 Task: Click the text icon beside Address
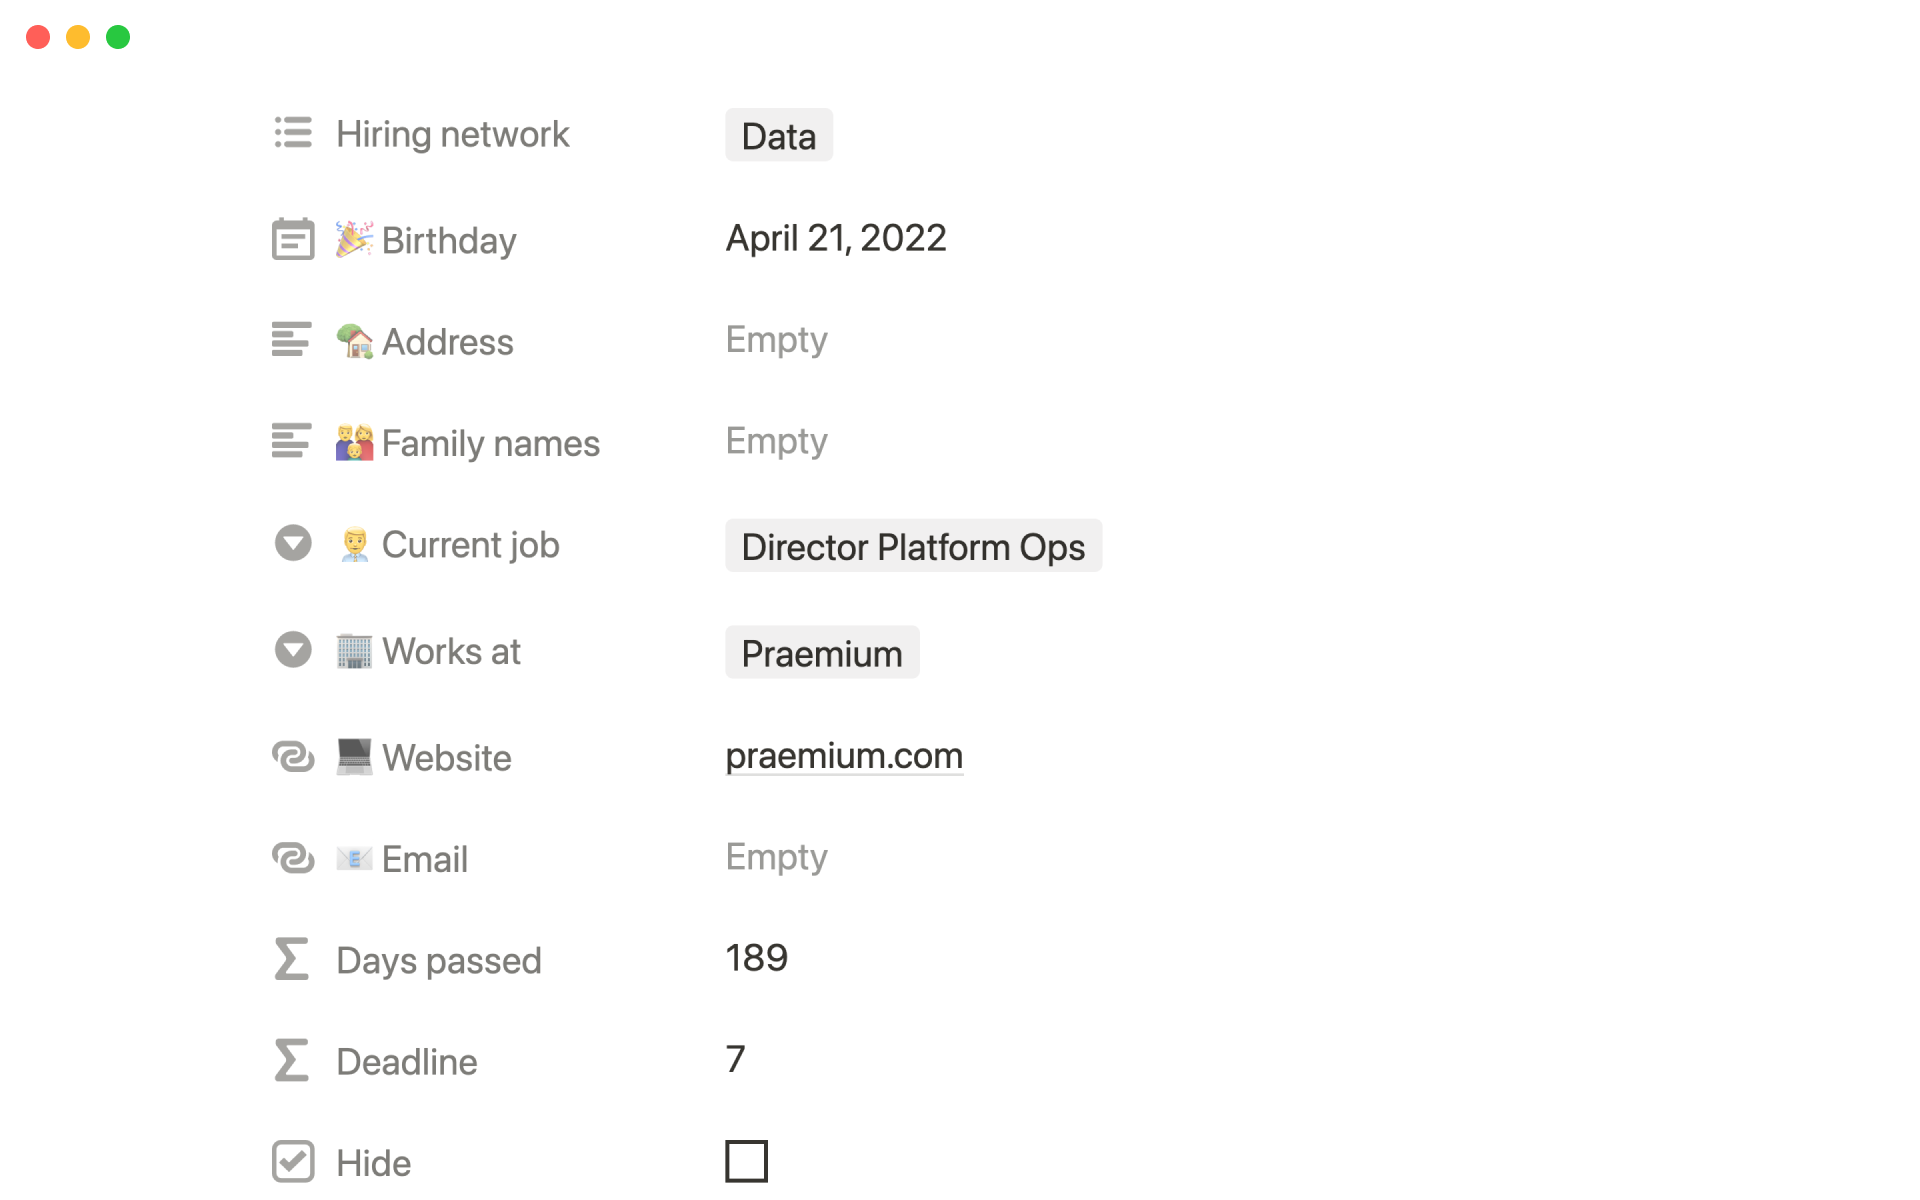[292, 340]
